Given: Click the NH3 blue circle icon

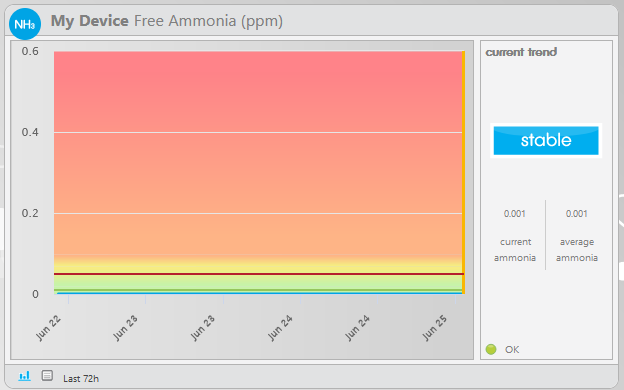Looking at the screenshot, I should [25, 24].
